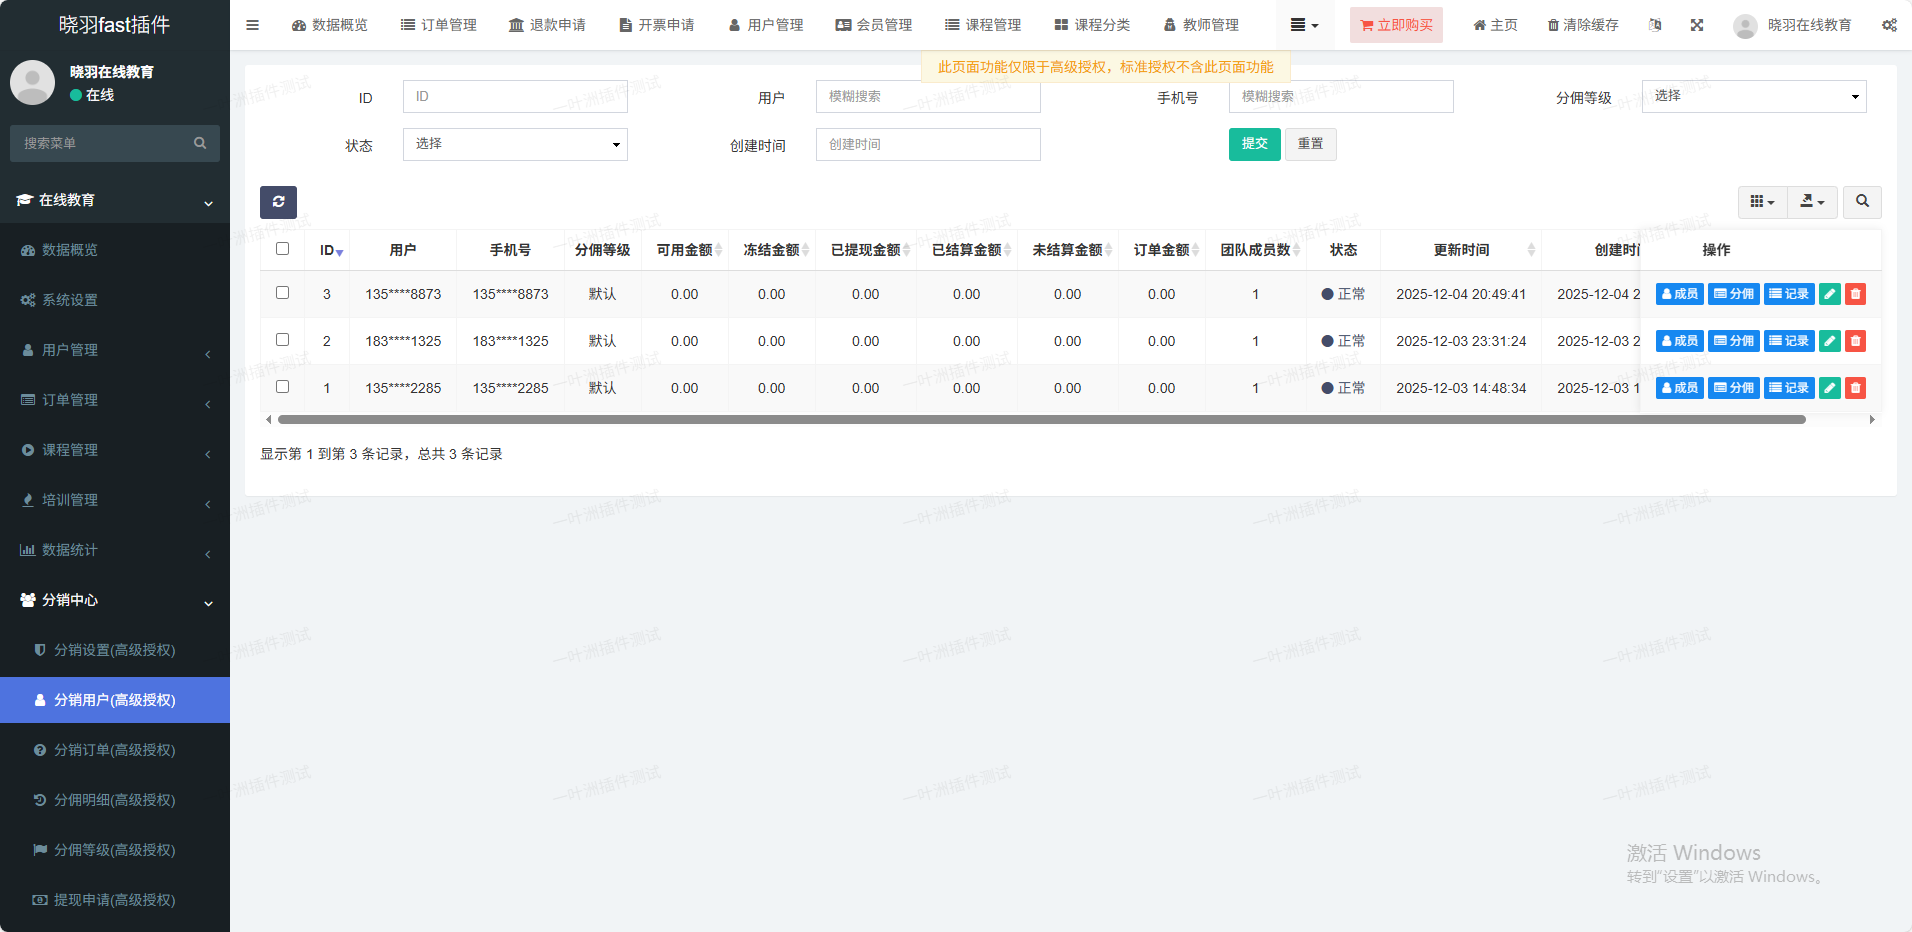Viewport: 1912px width, 932px height.
Task: Click the table search magnifier icon
Action: [x=1862, y=202]
